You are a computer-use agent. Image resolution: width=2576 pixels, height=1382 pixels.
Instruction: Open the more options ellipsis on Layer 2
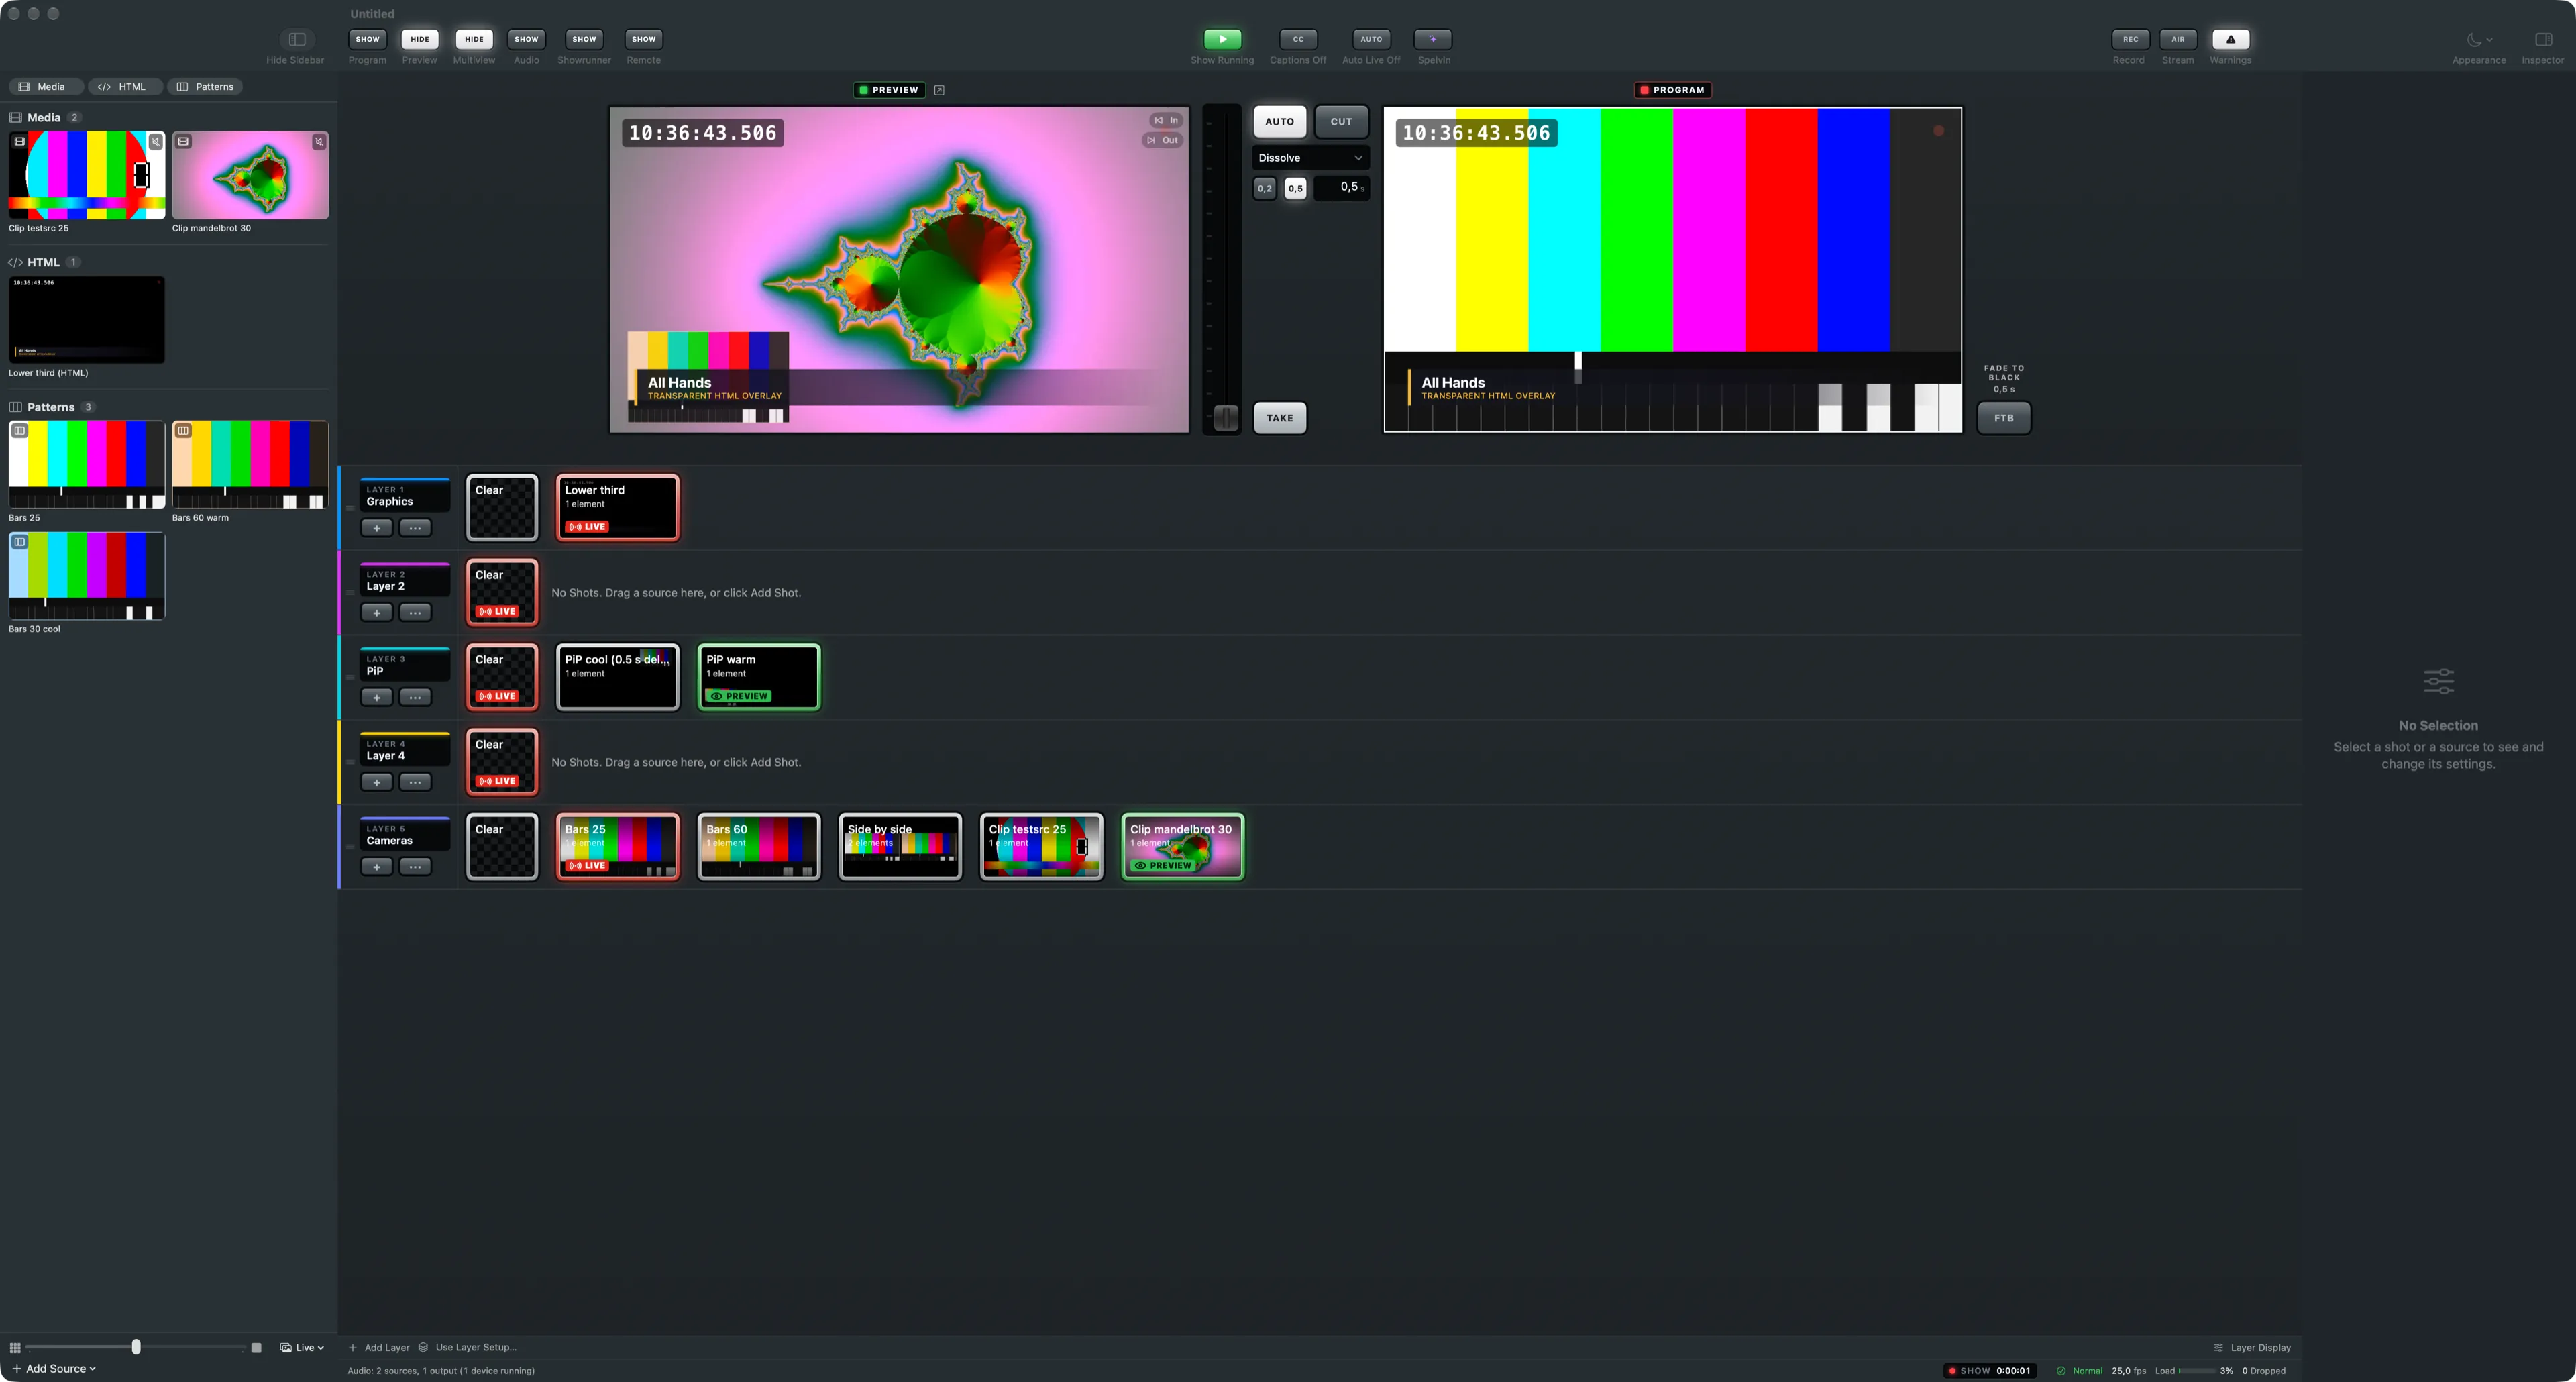point(415,613)
